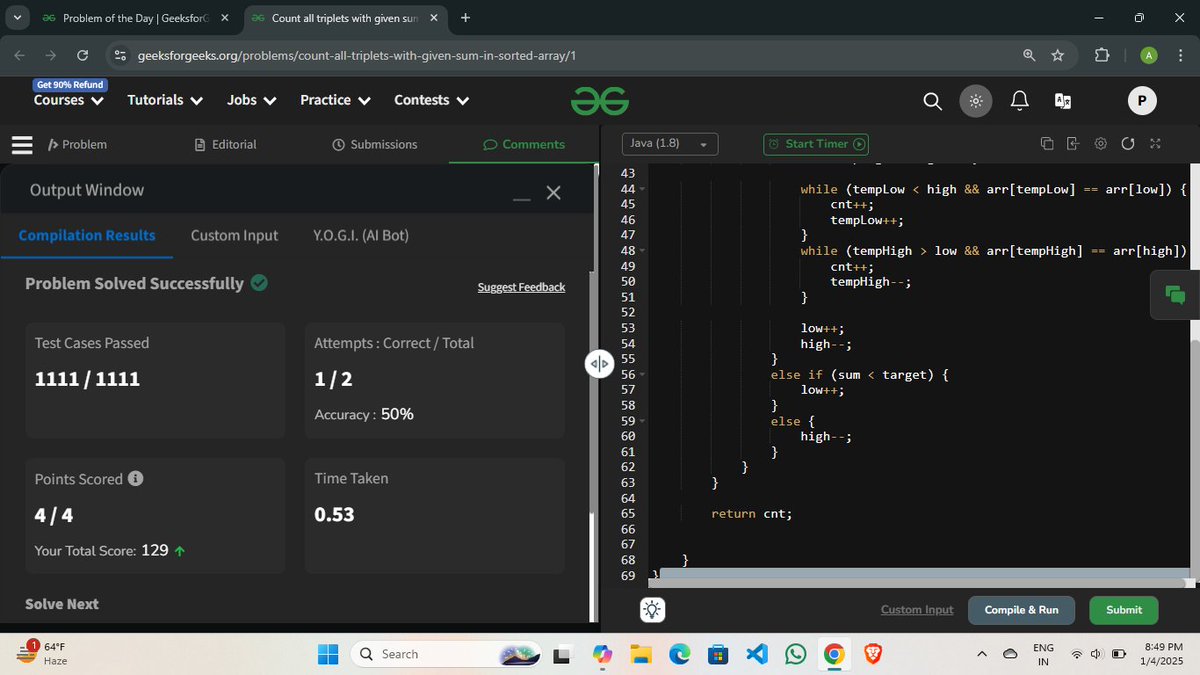
Task: Click the browser address bar URL
Action: (355, 55)
